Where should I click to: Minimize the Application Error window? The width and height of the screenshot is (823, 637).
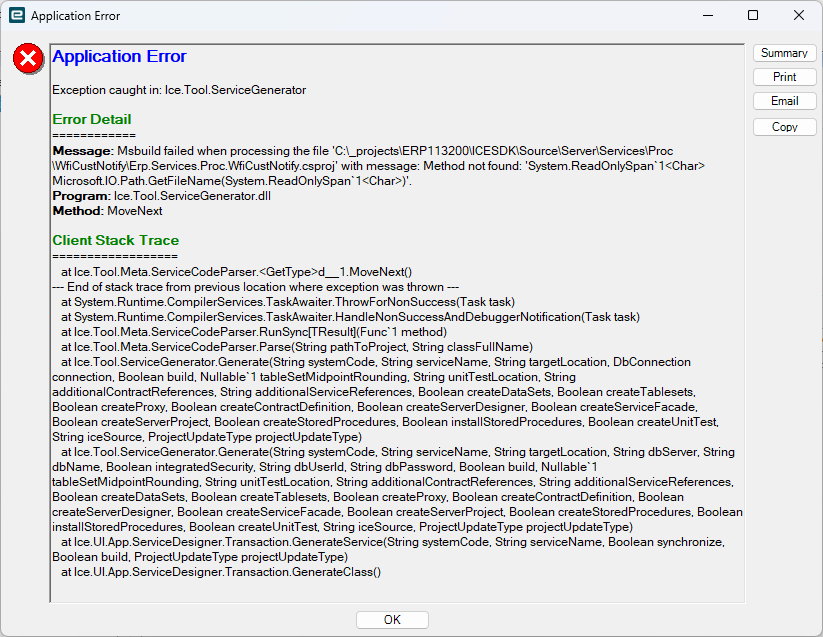(708, 15)
